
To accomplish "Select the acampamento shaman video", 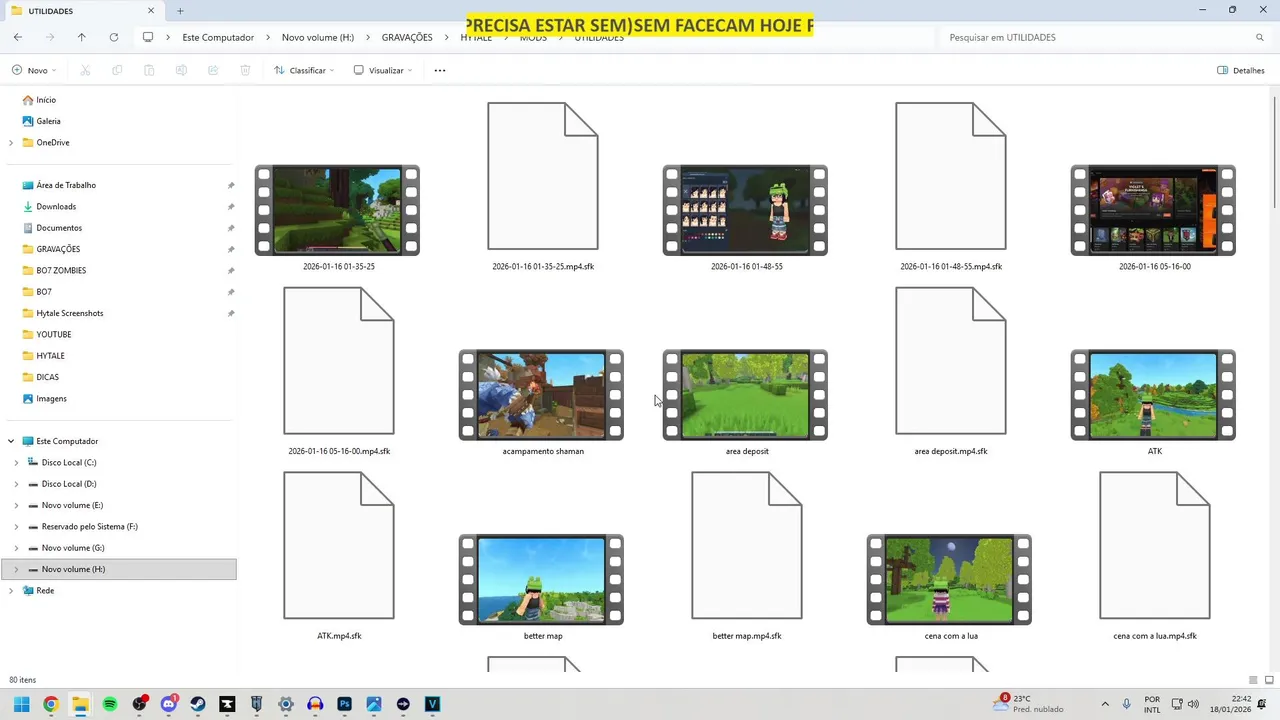I will click(541, 395).
